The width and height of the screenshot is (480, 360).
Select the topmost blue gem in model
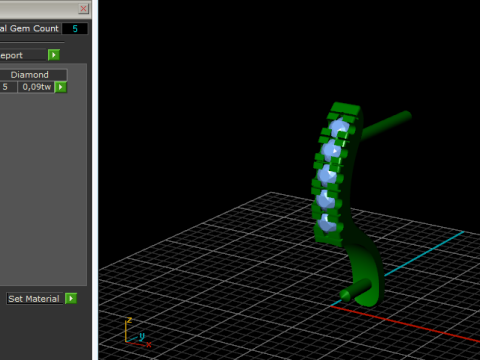tap(339, 128)
